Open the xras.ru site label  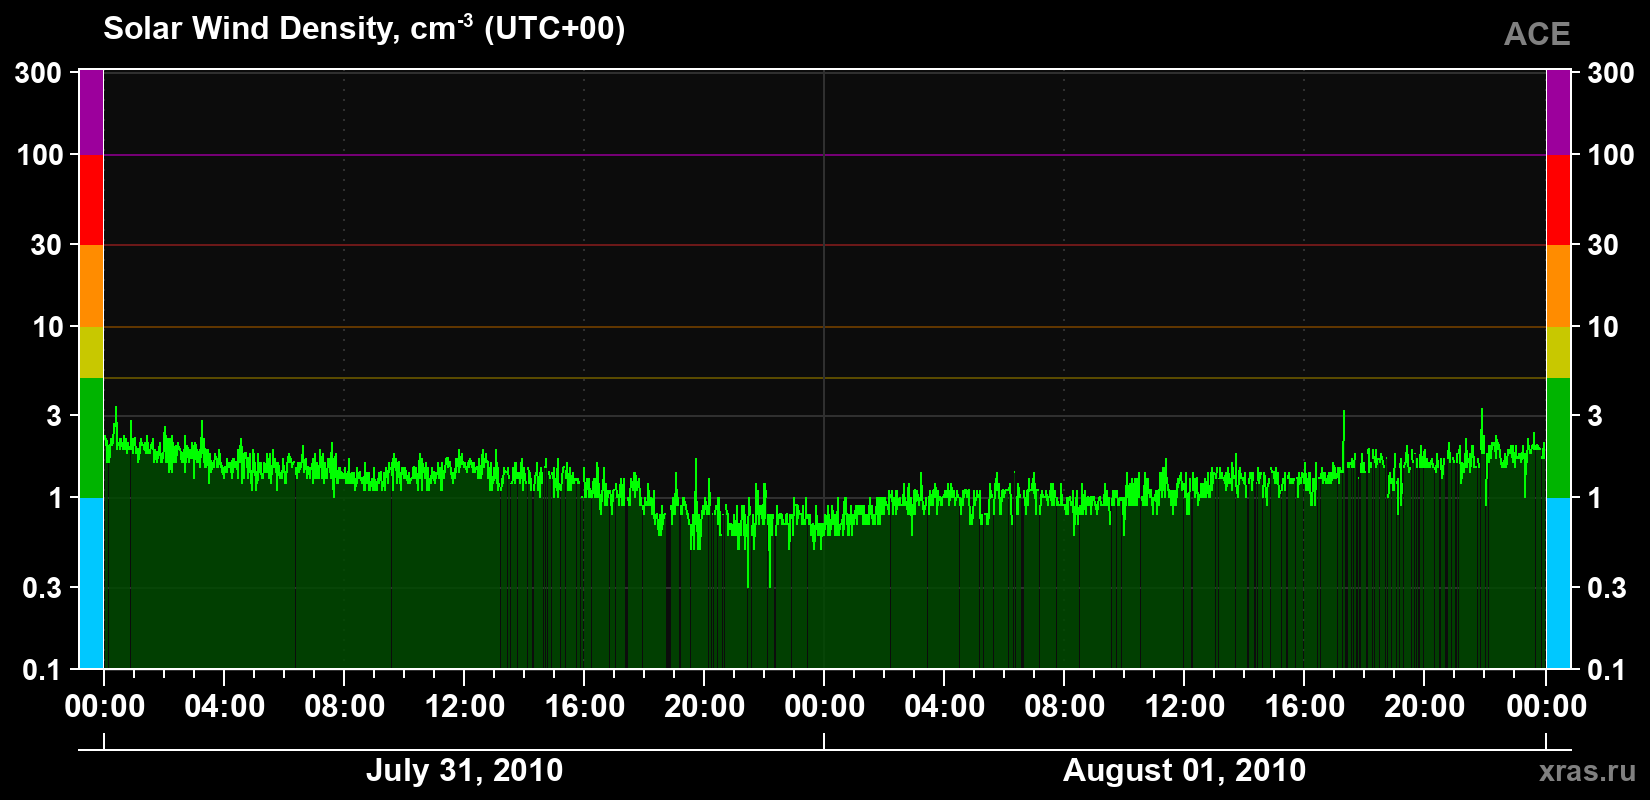(1588, 771)
